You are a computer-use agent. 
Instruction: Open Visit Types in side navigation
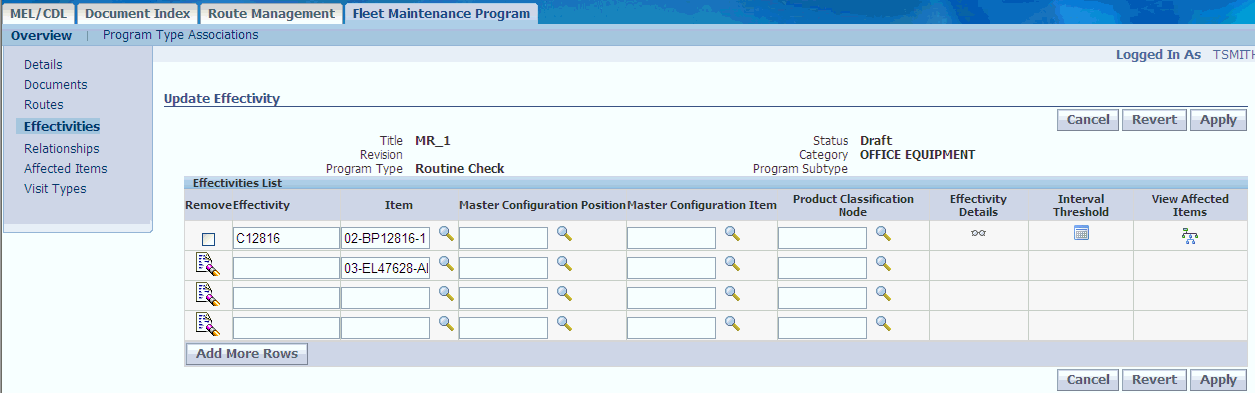(55, 189)
